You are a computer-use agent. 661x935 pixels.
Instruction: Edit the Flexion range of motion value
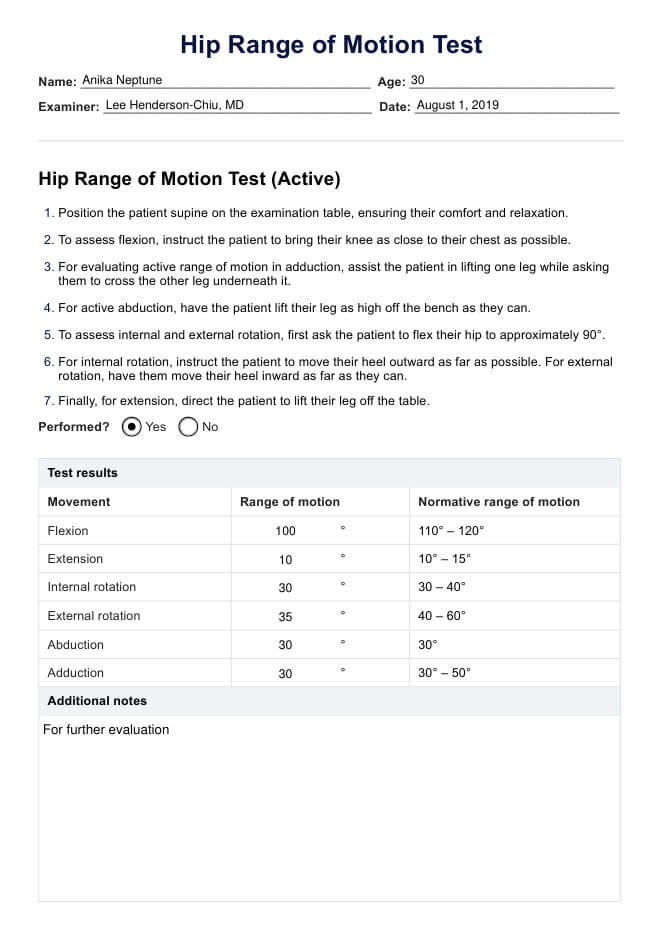pos(286,531)
